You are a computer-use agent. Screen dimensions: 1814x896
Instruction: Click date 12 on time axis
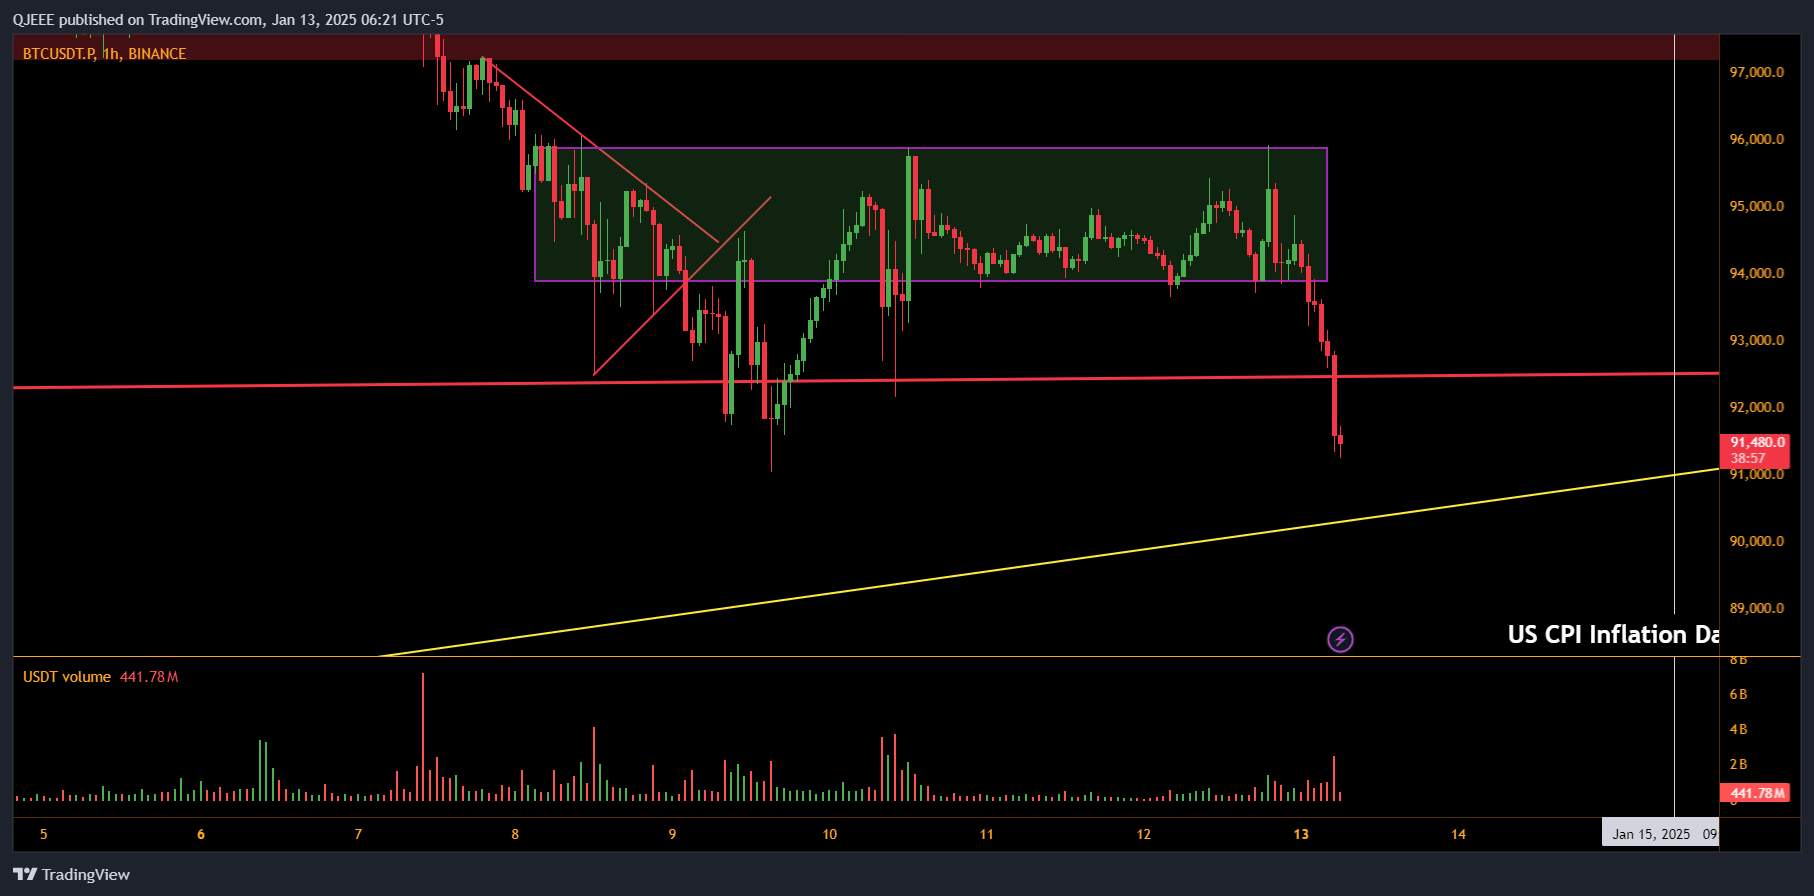pos(1144,834)
